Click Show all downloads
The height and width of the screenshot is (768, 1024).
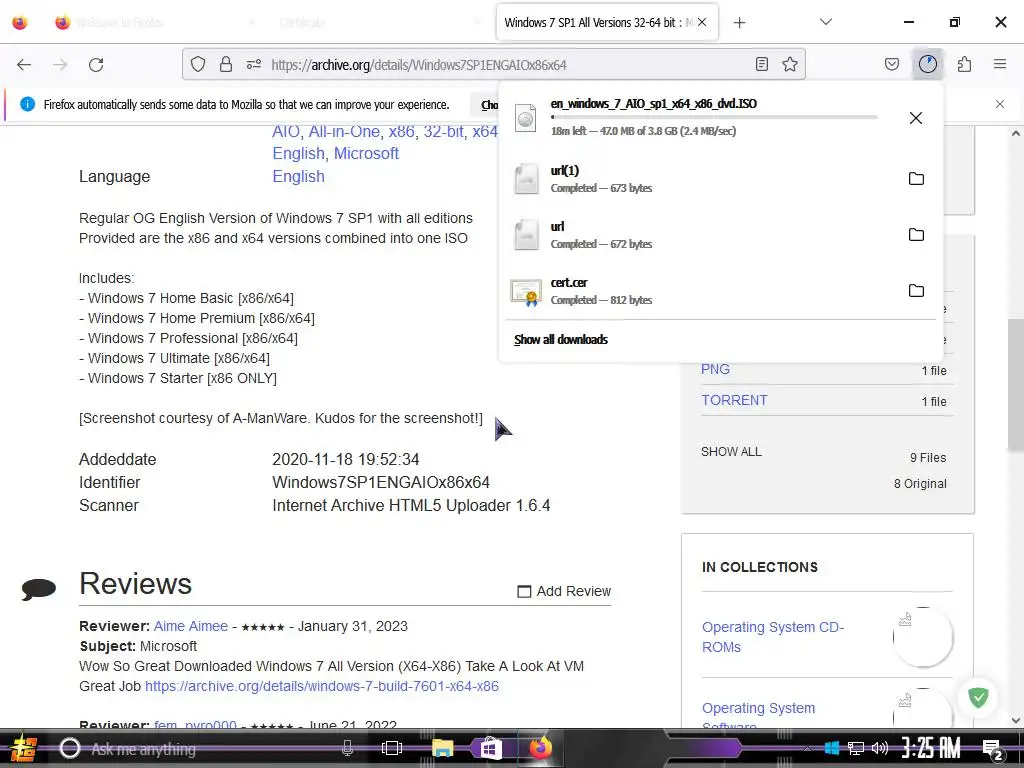point(561,340)
